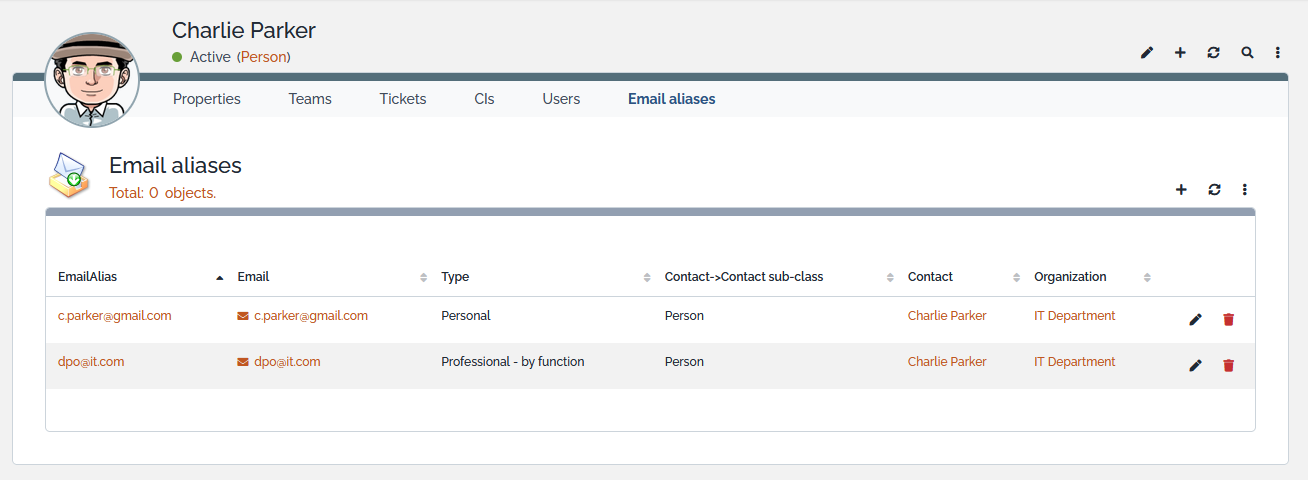Image resolution: width=1308 pixels, height=480 pixels.
Task: Open the Email aliases list's three-dot menu
Action: click(1245, 189)
